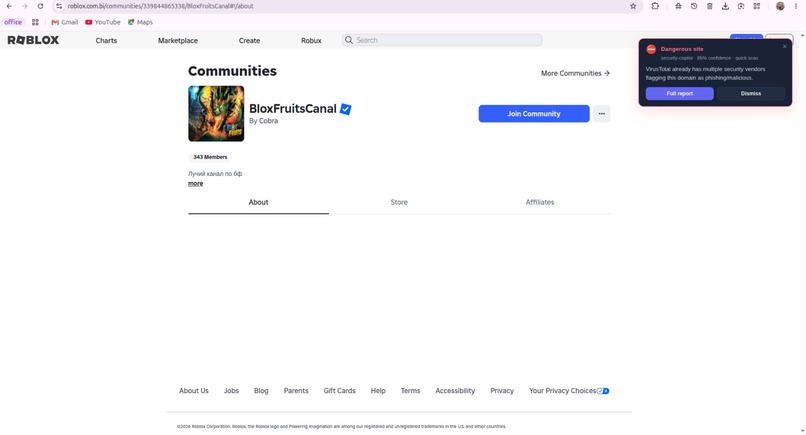Click the scrollbar up arrow
The image size is (806, 435).
point(802,36)
